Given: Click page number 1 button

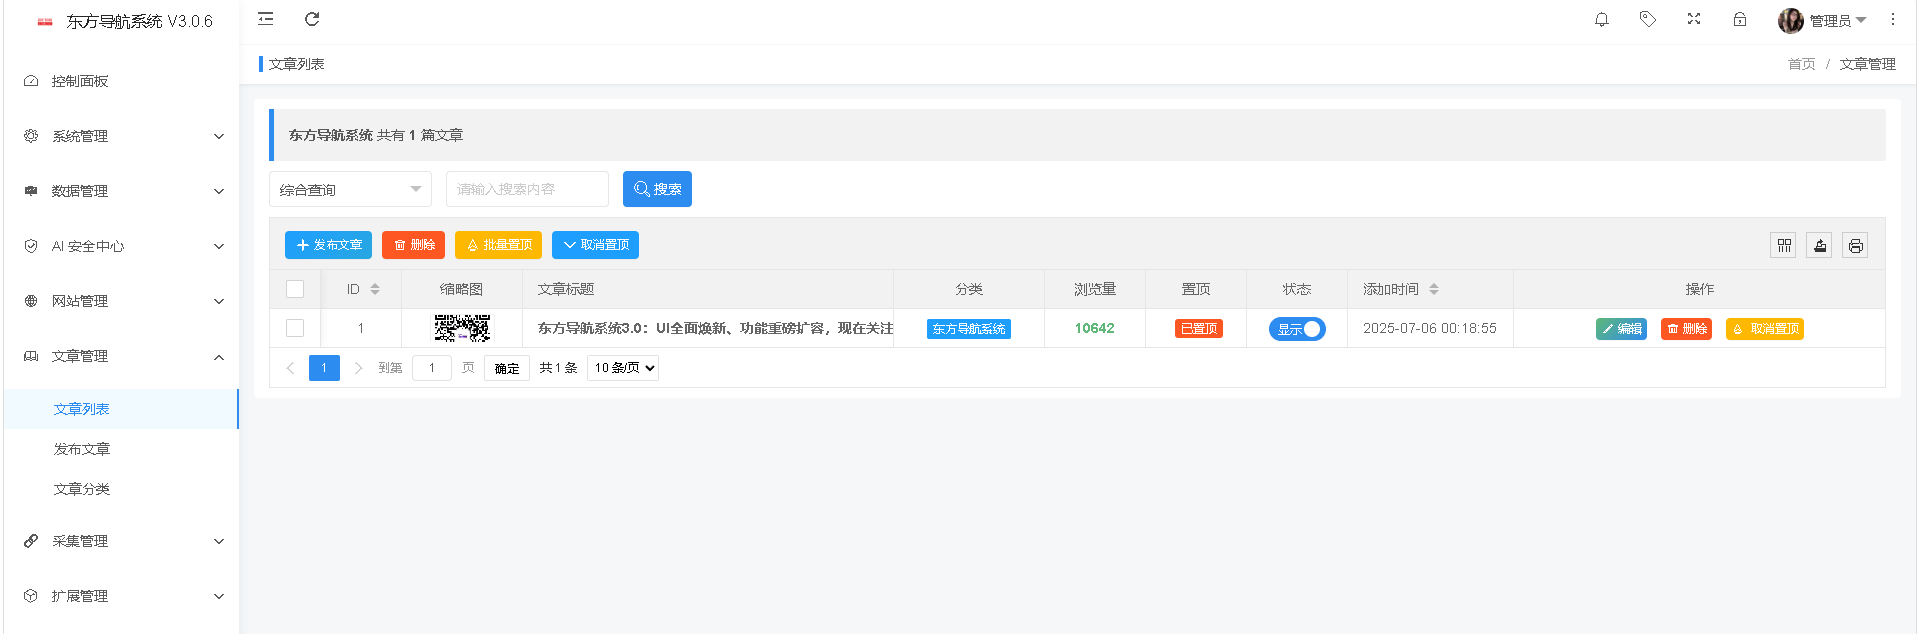Looking at the screenshot, I should tap(324, 368).
